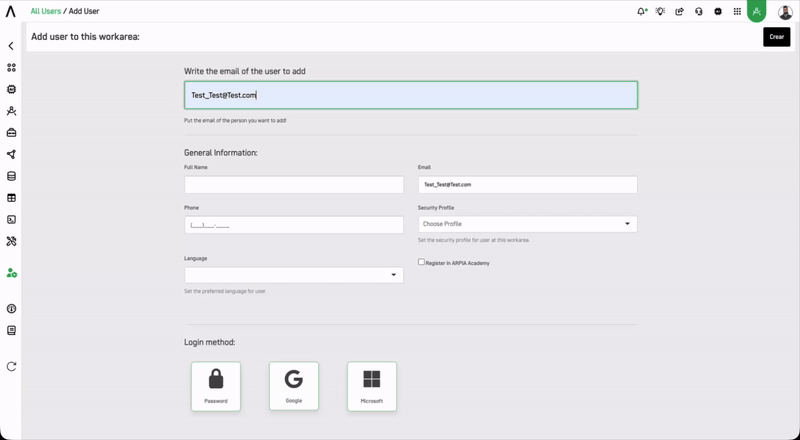Open the crossed tools sidebar icon

tap(11, 241)
